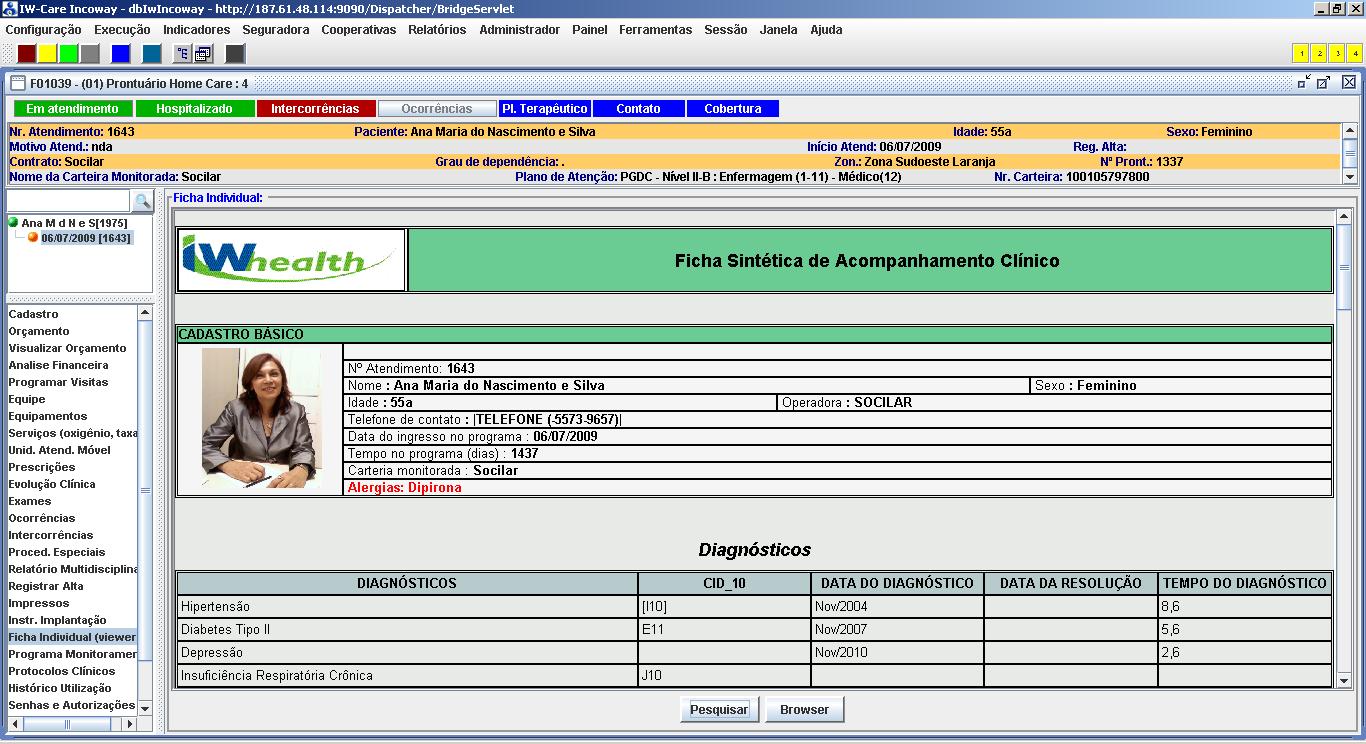Click the Pl. Terapêutico button
The height and width of the screenshot is (744, 1366).
pos(544,109)
